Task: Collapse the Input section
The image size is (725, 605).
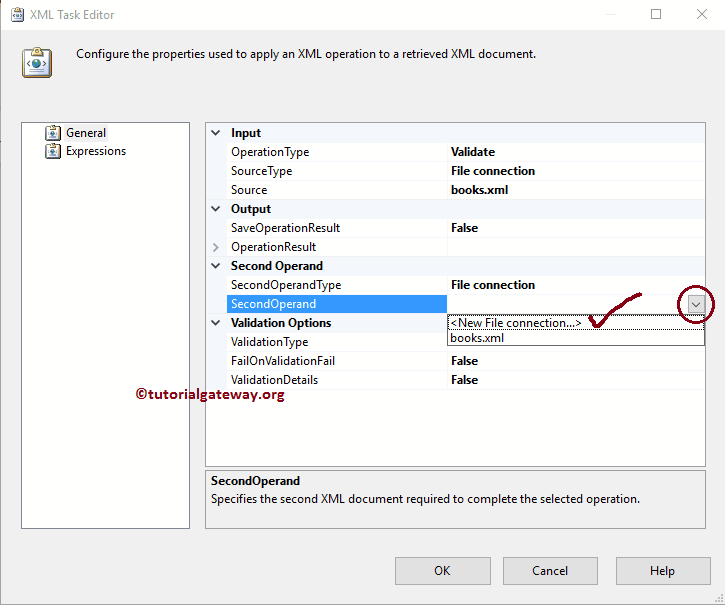Action: point(215,133)
